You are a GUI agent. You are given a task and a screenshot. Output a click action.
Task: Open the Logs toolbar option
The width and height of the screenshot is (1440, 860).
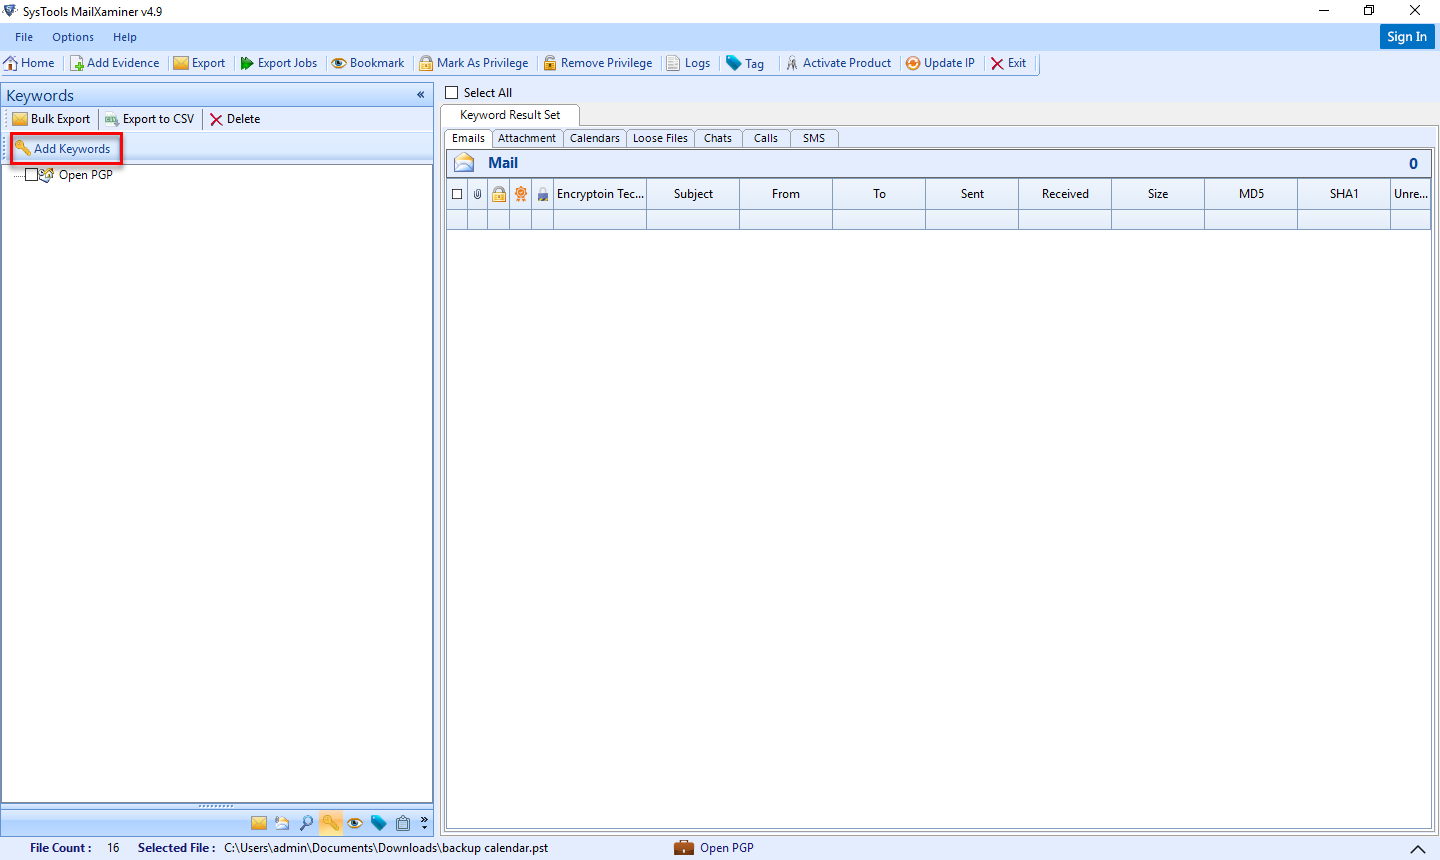pos(688,63)
